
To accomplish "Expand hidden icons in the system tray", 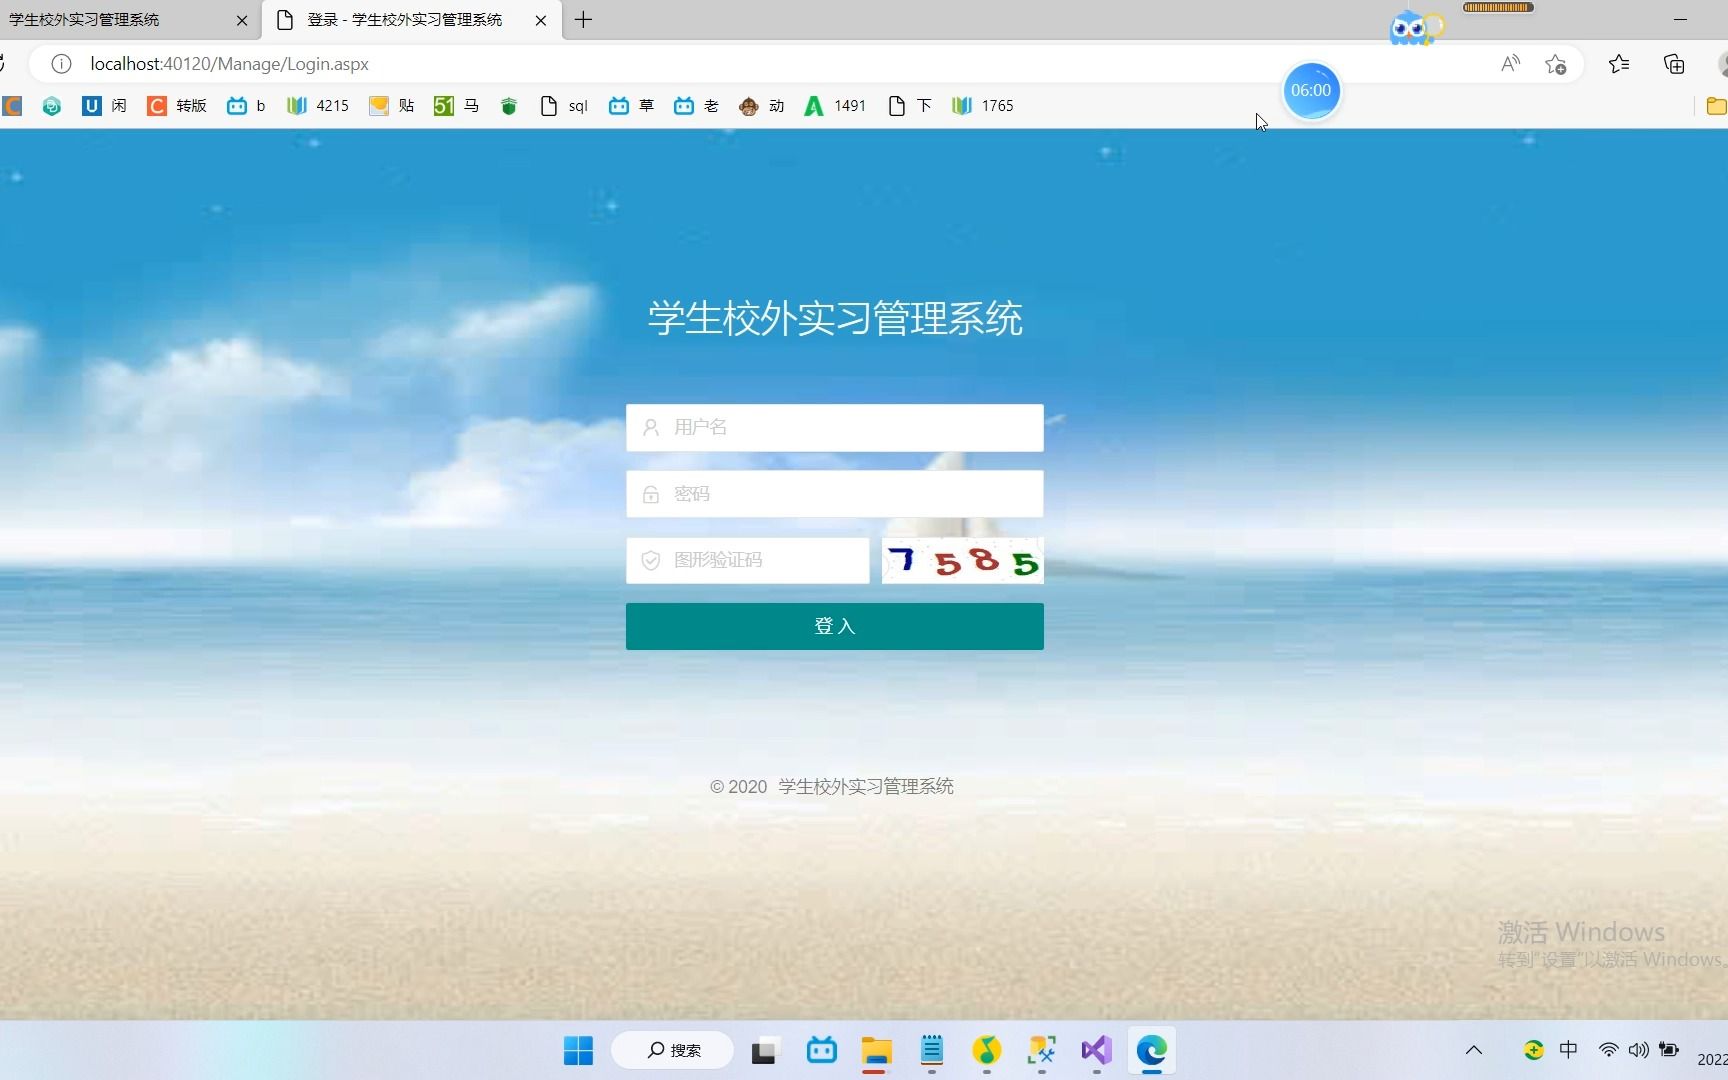I will click(1474, 1051).
